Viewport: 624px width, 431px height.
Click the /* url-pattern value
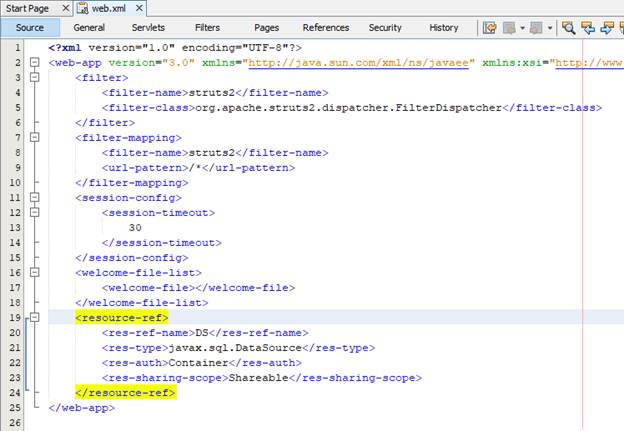pyautogui.click(x=195, y=168)
